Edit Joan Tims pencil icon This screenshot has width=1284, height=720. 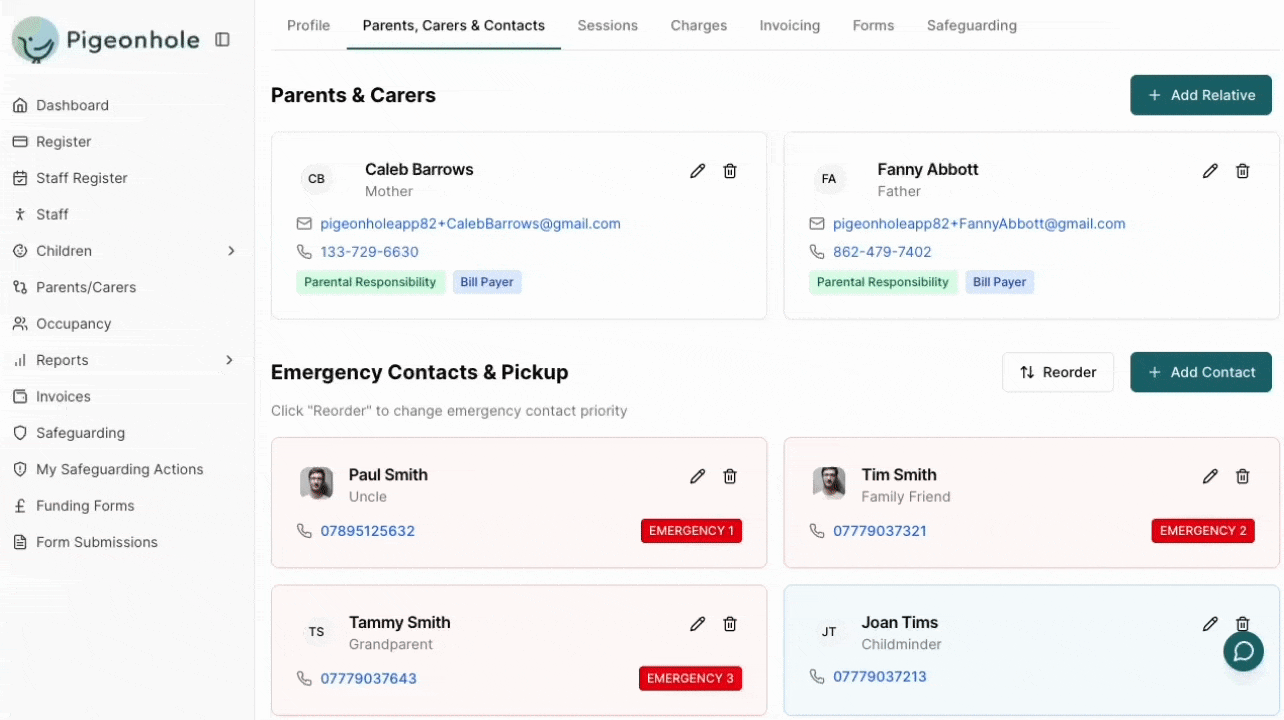[1210, 624]
